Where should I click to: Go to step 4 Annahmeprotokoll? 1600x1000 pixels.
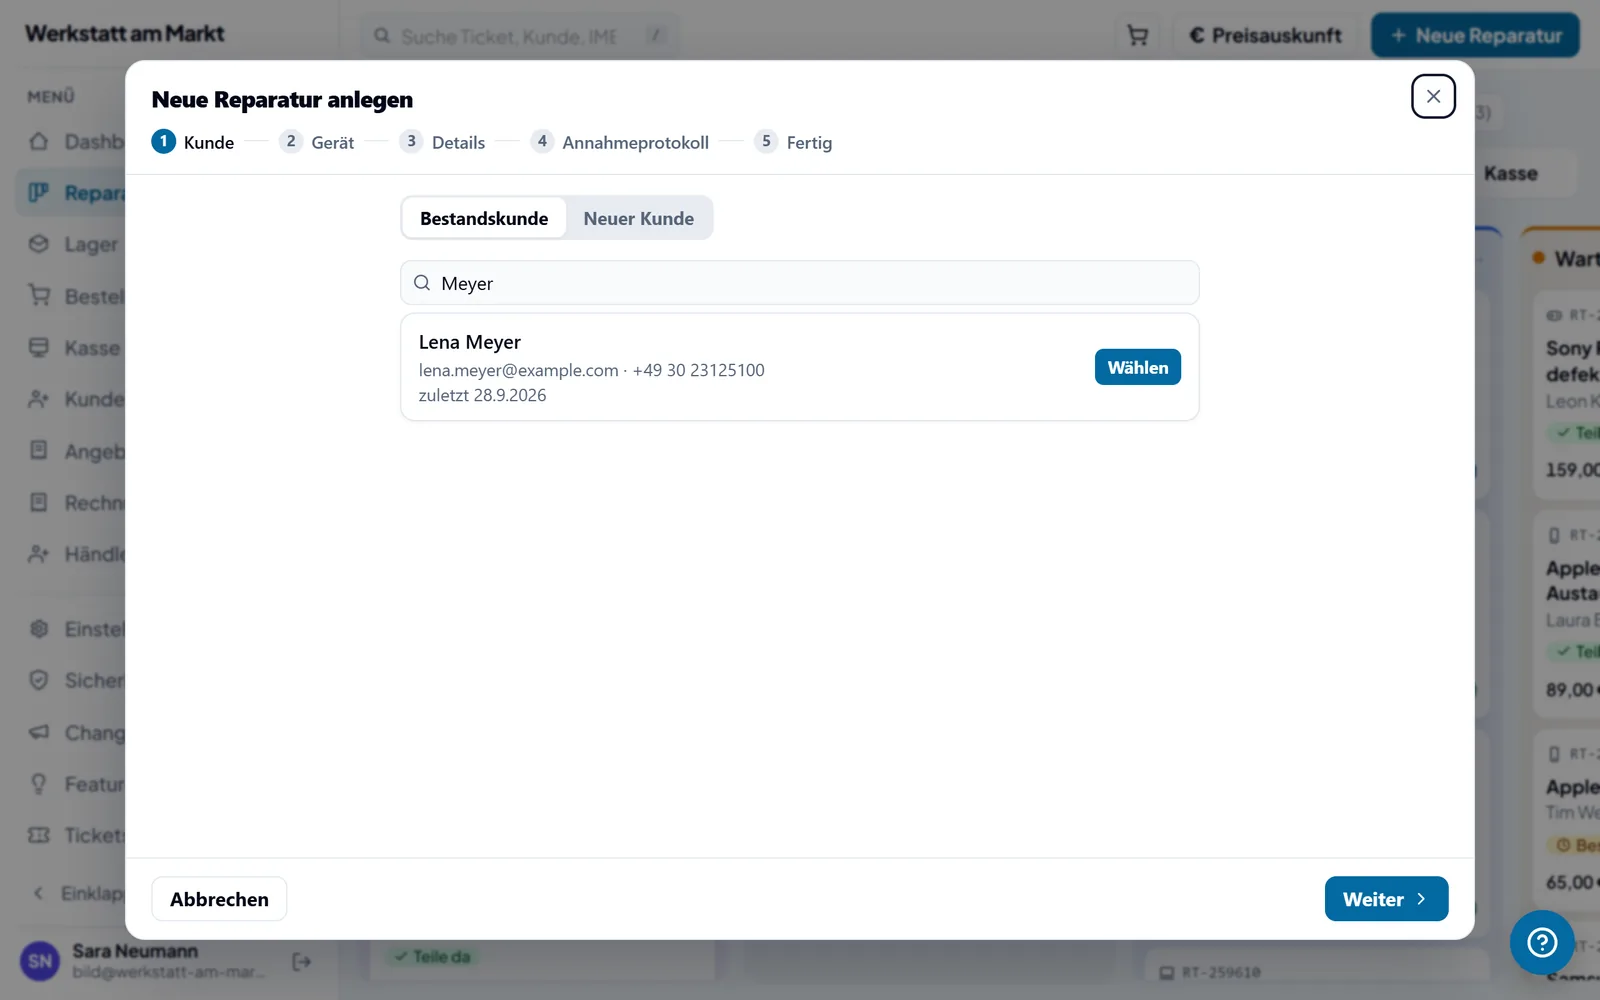pyautogui.click(x=620, y=142)
